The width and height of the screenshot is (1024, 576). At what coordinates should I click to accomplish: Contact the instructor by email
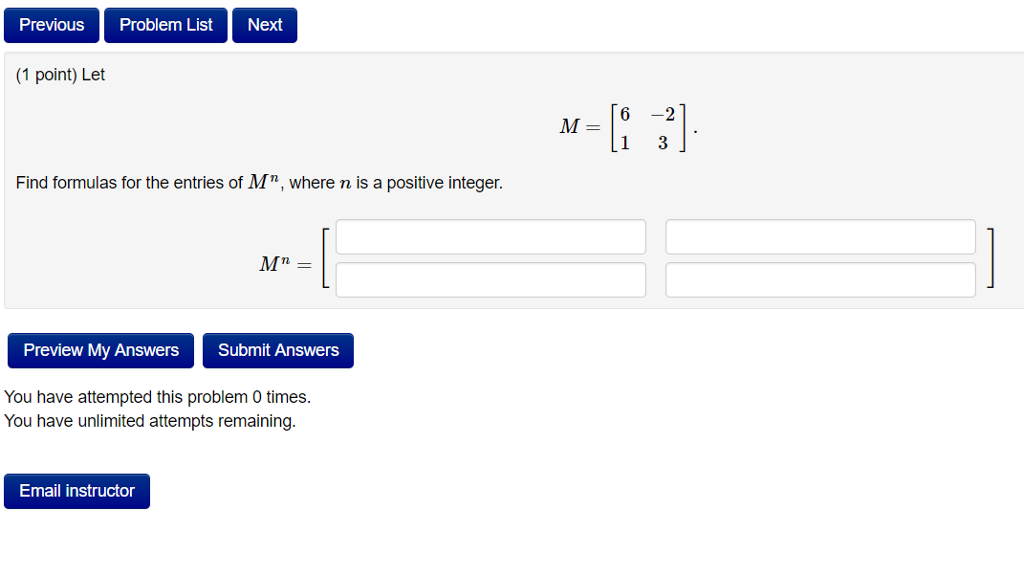click(x=76, y=491)
